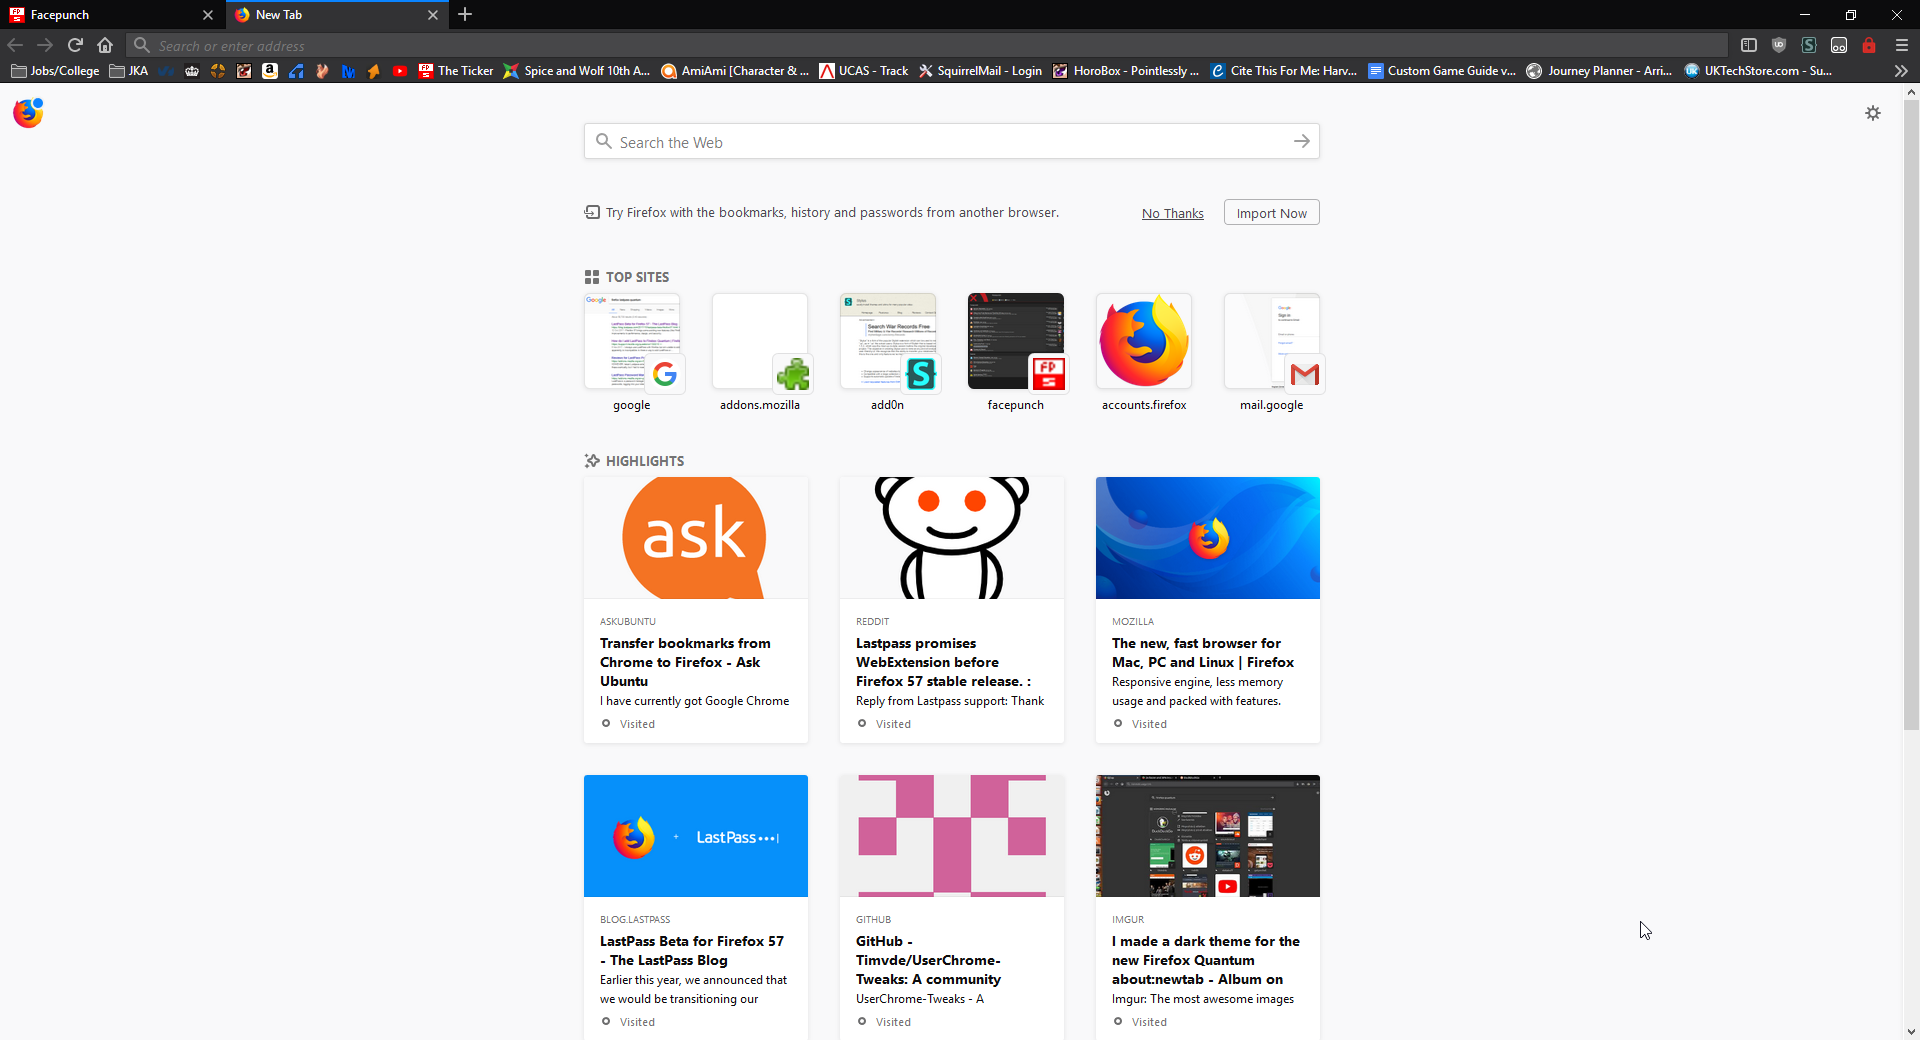Open the Journey Planner - Arri... bookmark
This screenshot has width=1920, height=1040.
click(1599, 71)
